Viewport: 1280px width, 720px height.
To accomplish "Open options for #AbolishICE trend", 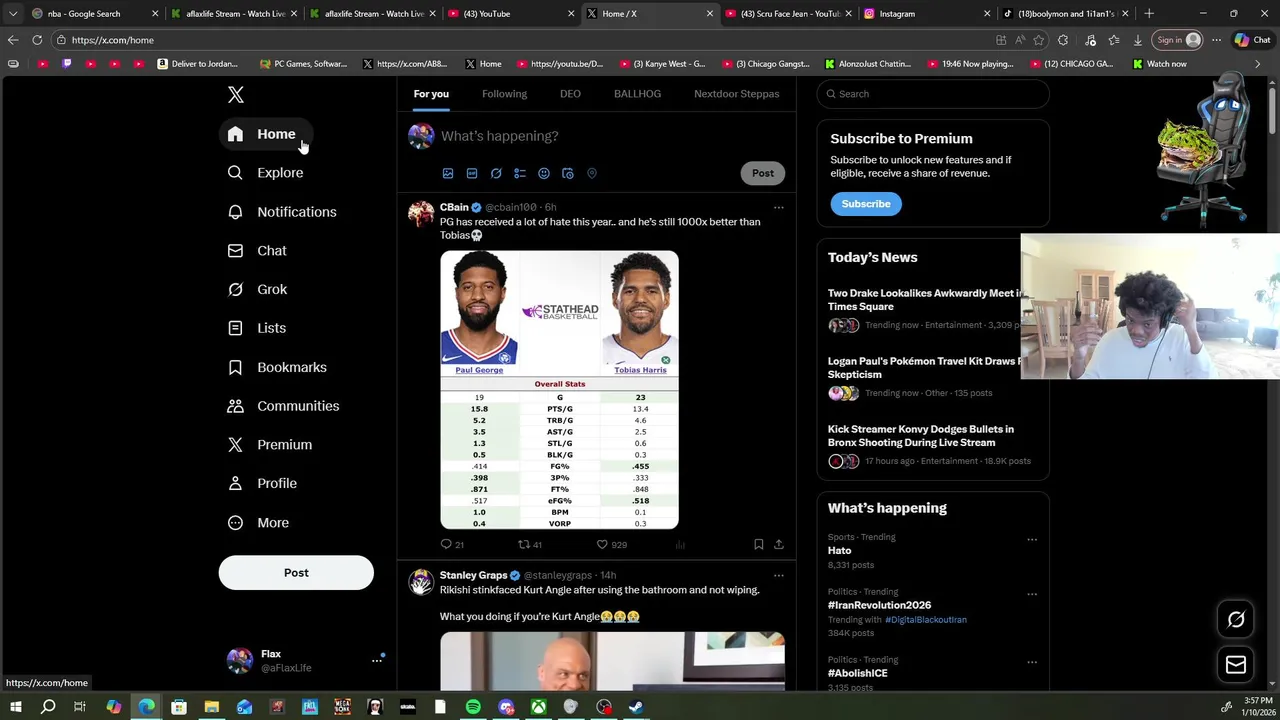I will (1032, 663).
